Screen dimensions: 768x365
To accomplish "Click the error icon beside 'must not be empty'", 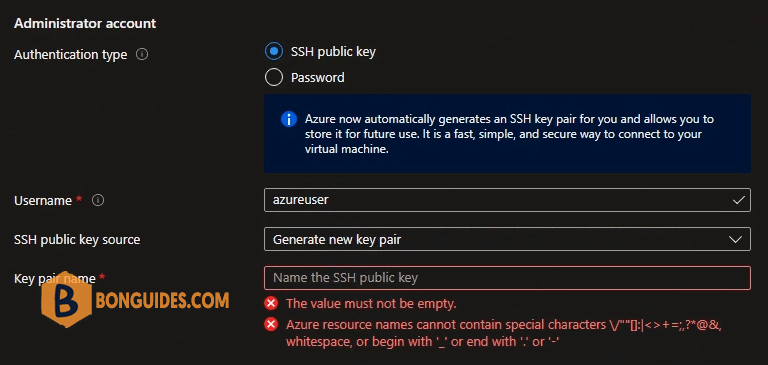I will click(270, 303).
